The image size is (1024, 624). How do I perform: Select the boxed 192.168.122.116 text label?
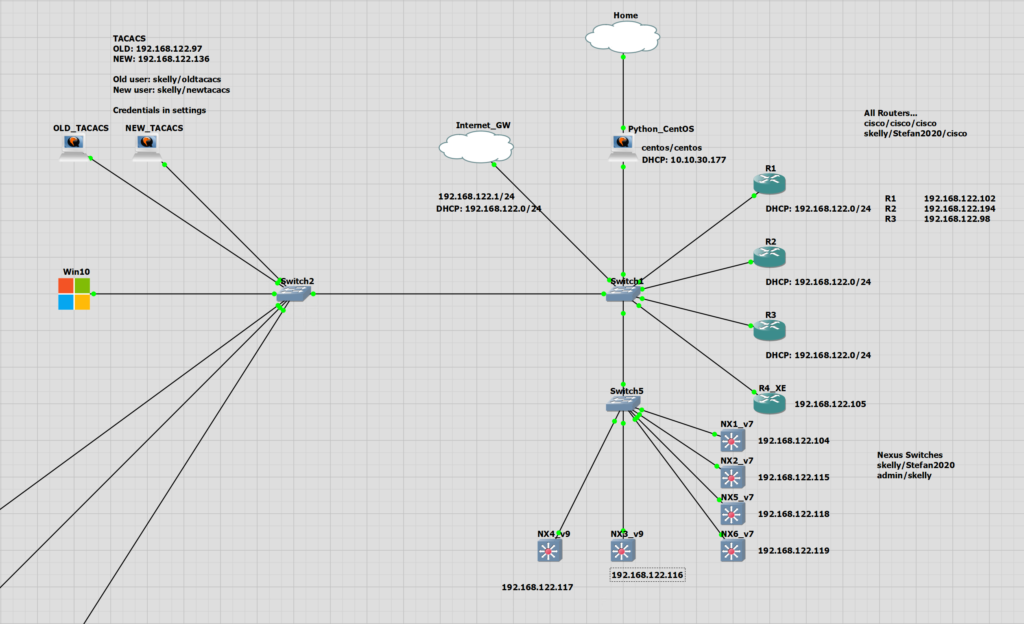(647, 575)
